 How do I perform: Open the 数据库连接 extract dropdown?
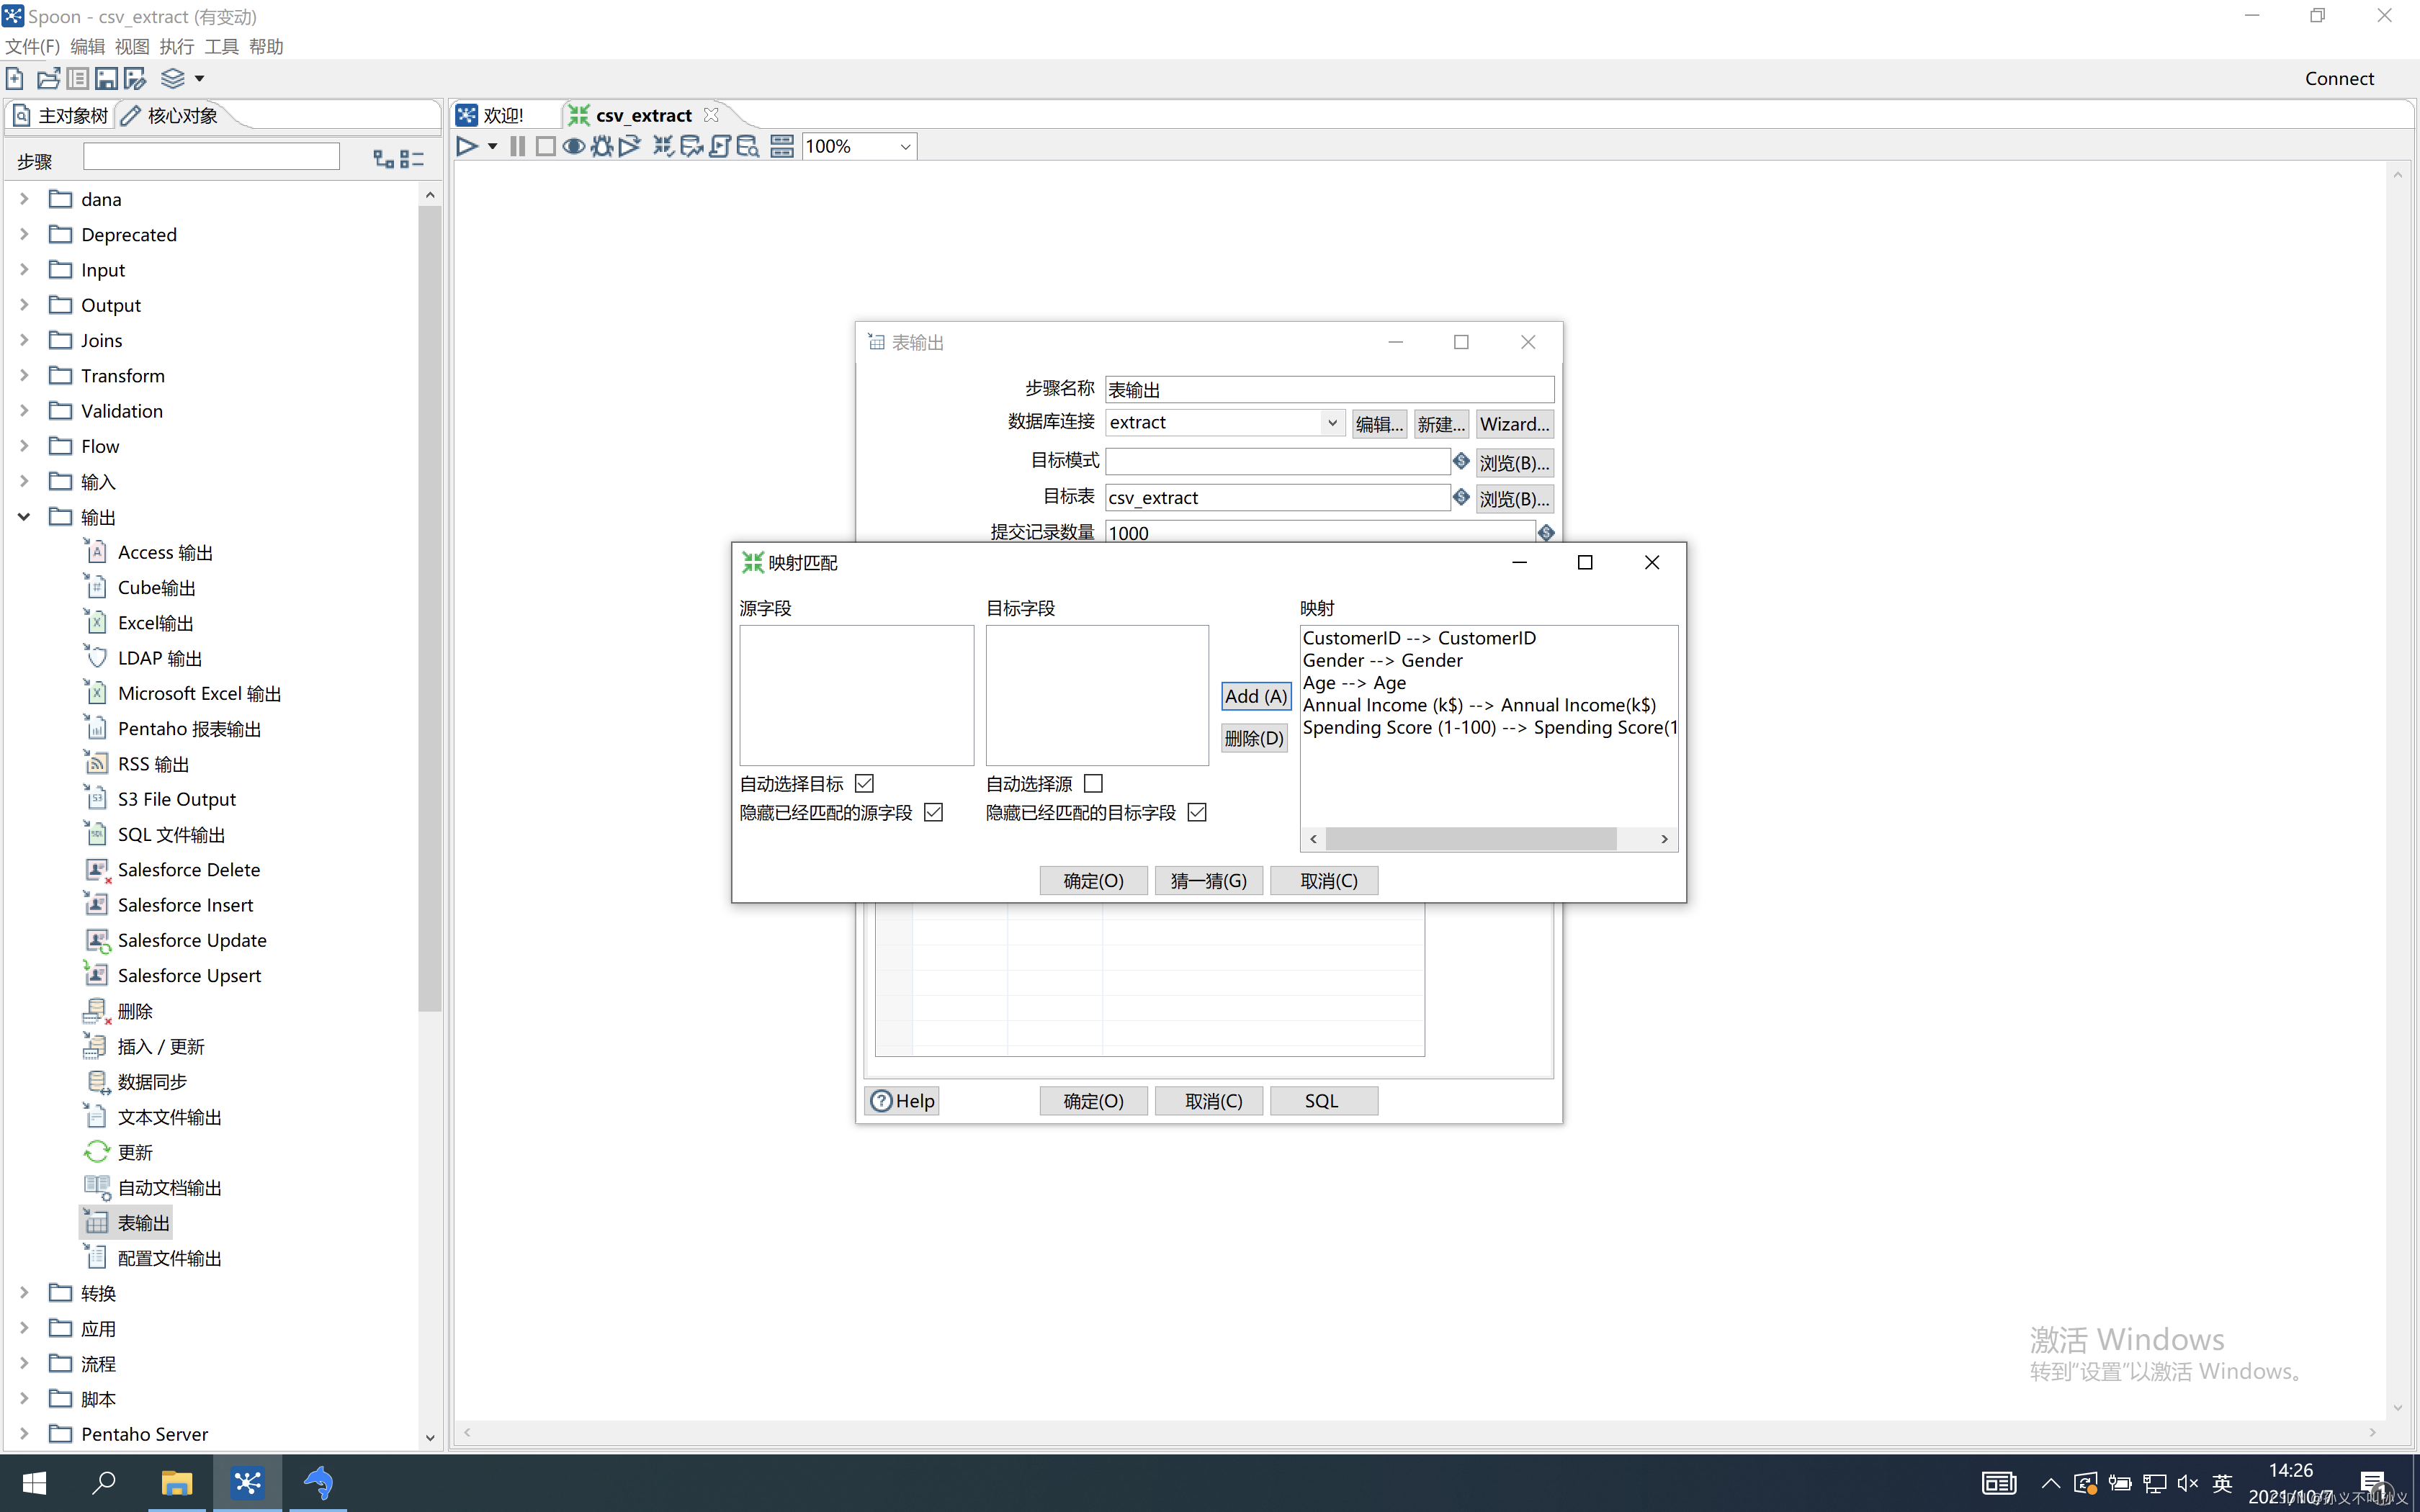coord(1331,423)
